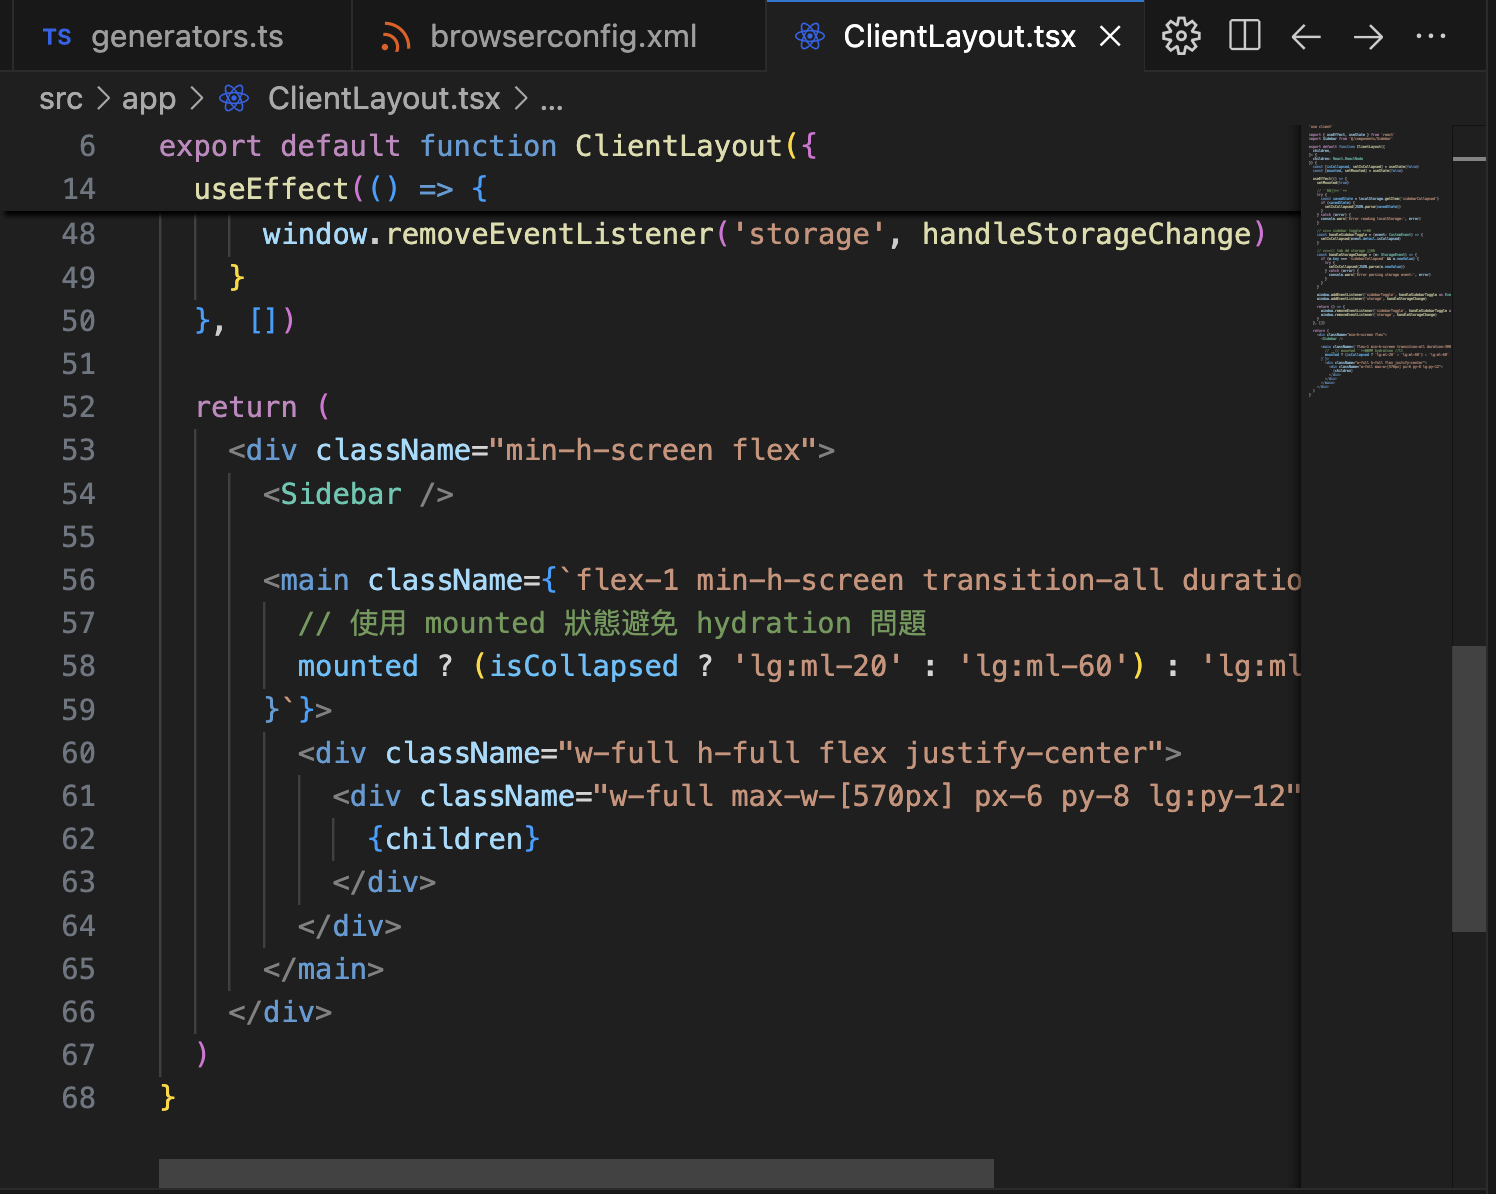Screen dimensions: 1496x1194
Task: Click "w-full h-full flex justify-center" string
Action: point(861,753)
